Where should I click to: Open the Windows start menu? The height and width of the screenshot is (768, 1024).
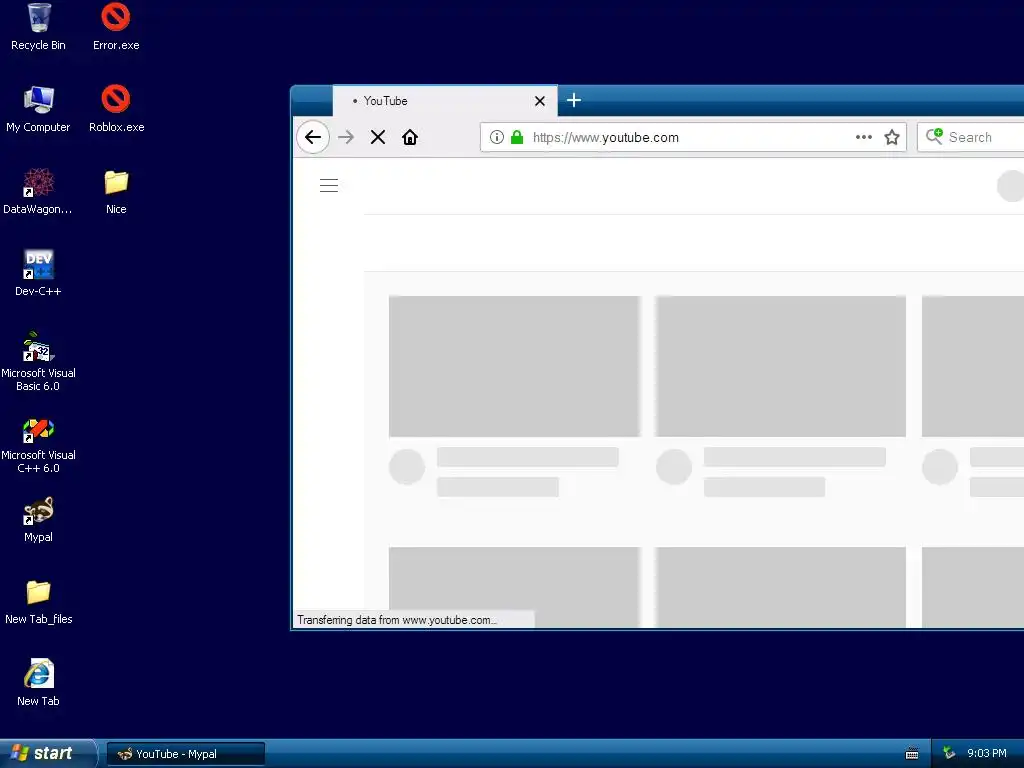(x=47, y=753)
